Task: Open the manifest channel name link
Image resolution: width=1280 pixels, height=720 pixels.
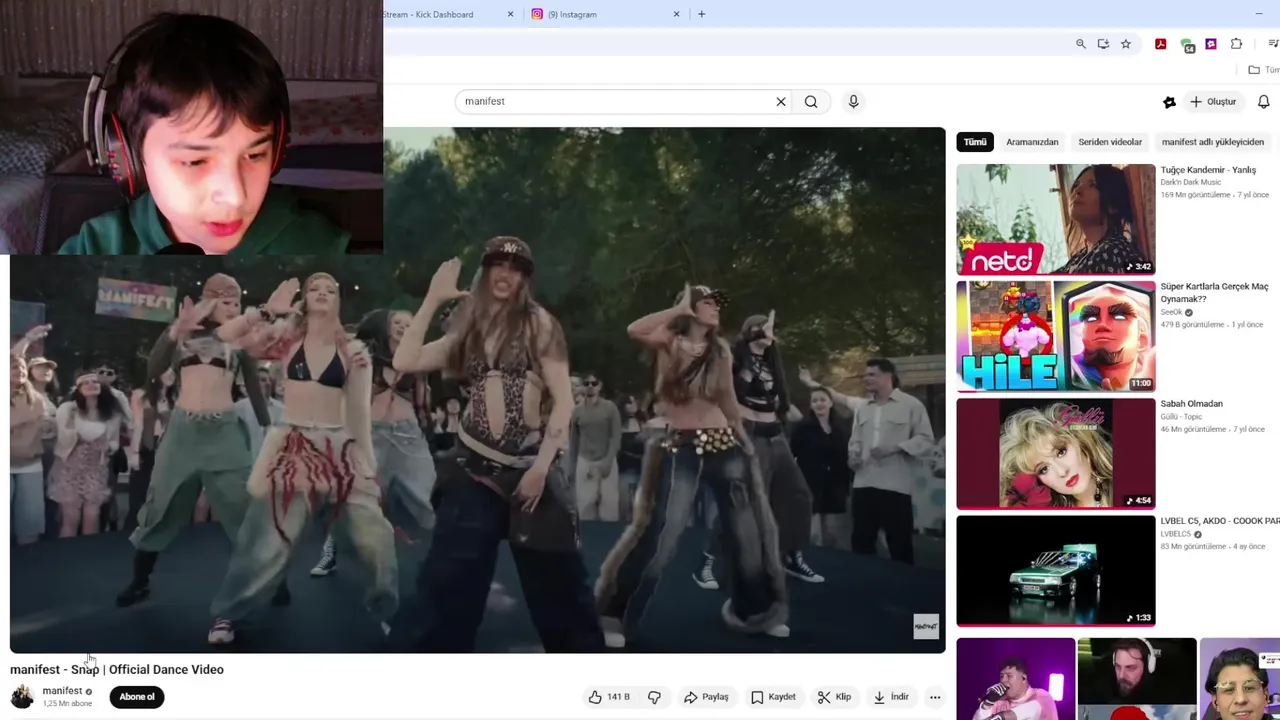Action: point(62,691)
